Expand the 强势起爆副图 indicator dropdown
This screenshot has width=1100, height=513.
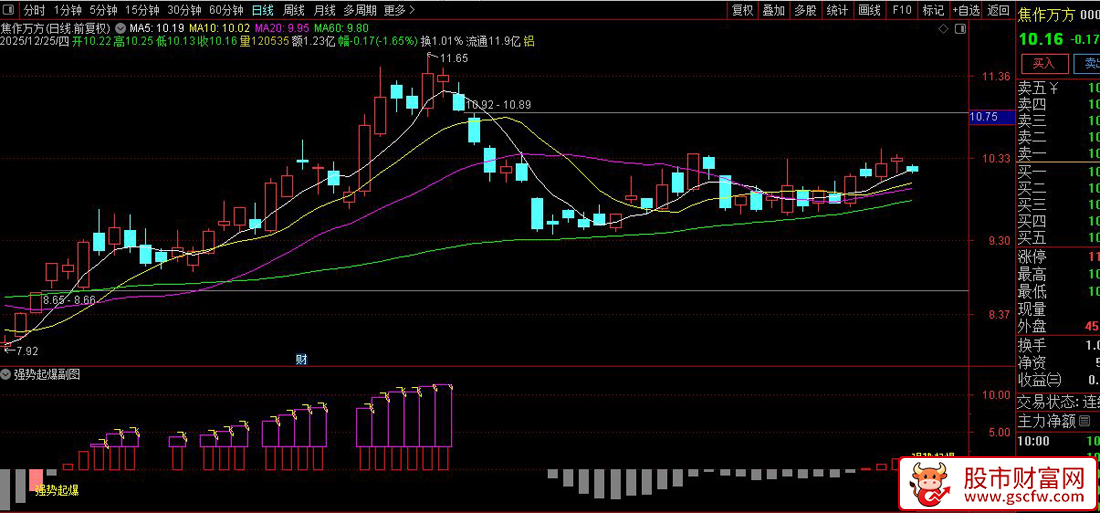point(5,375)
